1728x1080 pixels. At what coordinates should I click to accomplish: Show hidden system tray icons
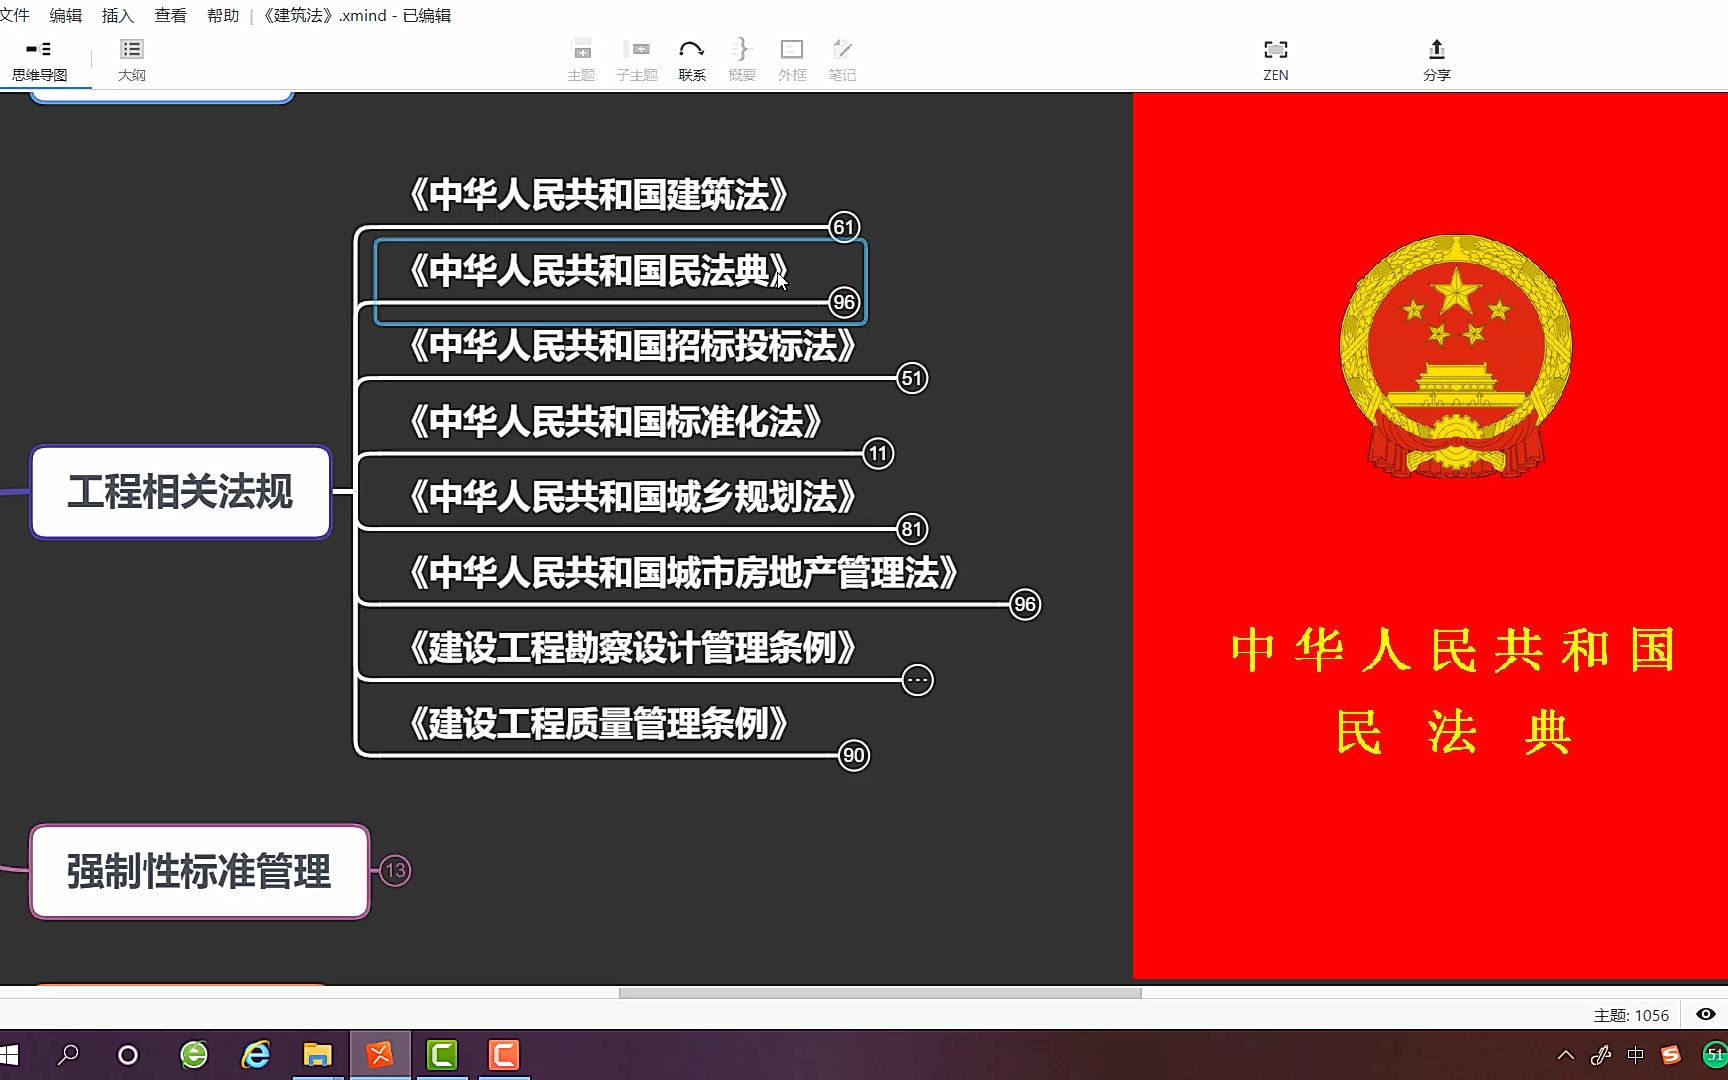1566,1055
